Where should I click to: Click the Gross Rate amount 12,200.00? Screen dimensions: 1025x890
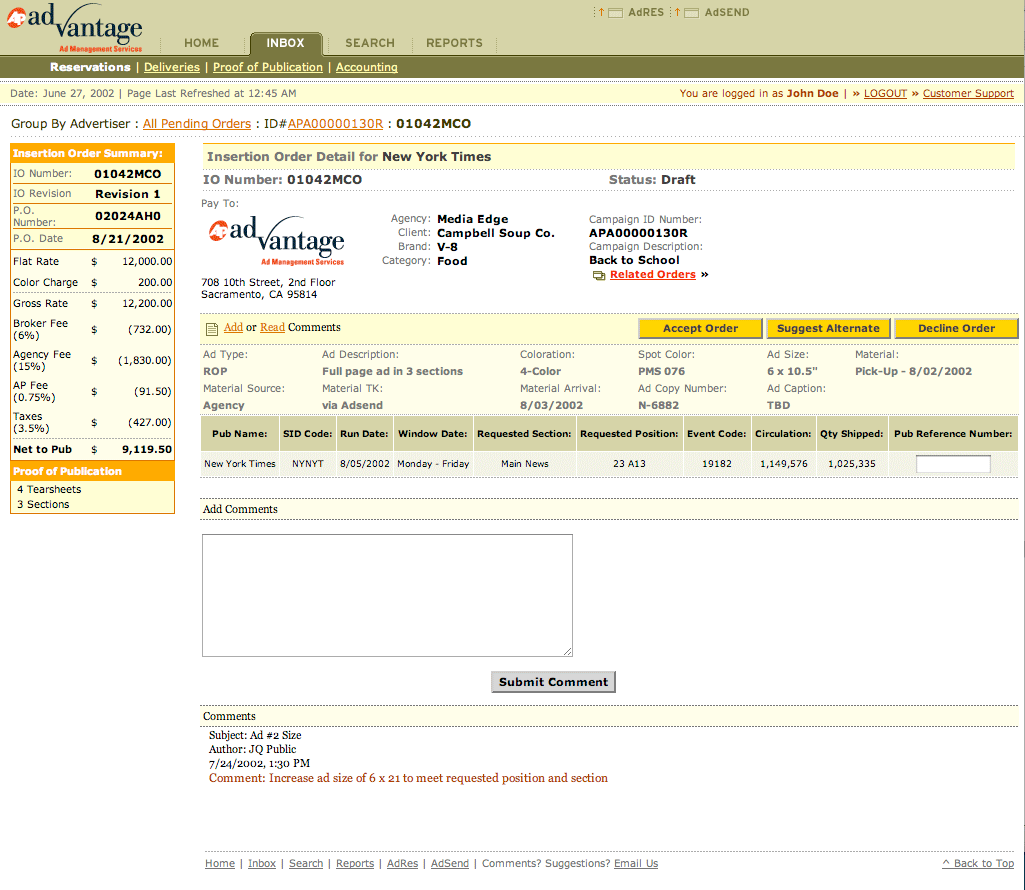tap(147, 303)
